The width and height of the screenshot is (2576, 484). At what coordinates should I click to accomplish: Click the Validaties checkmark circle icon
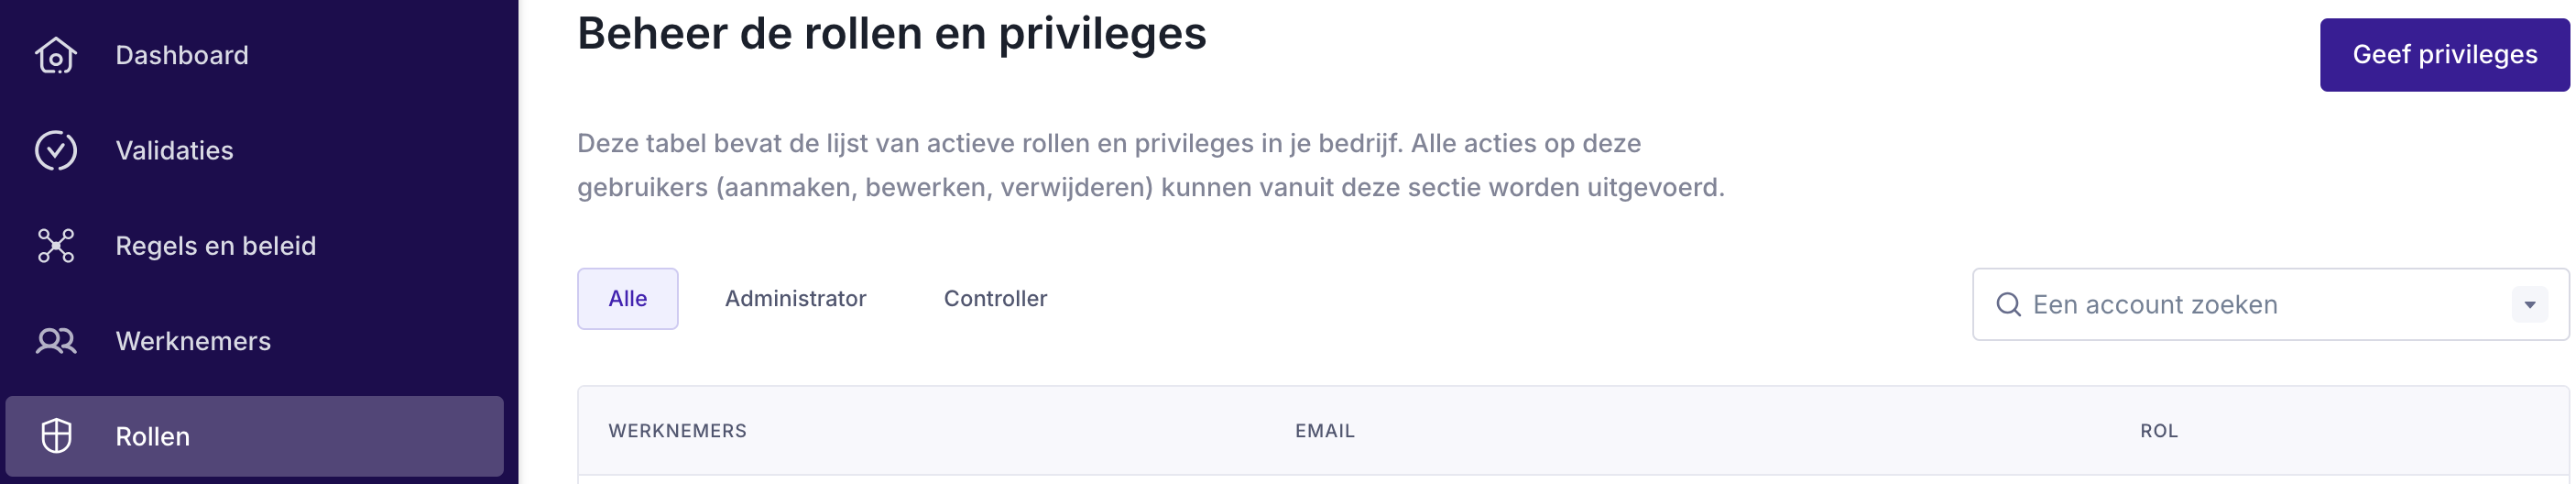coord(56,151)
